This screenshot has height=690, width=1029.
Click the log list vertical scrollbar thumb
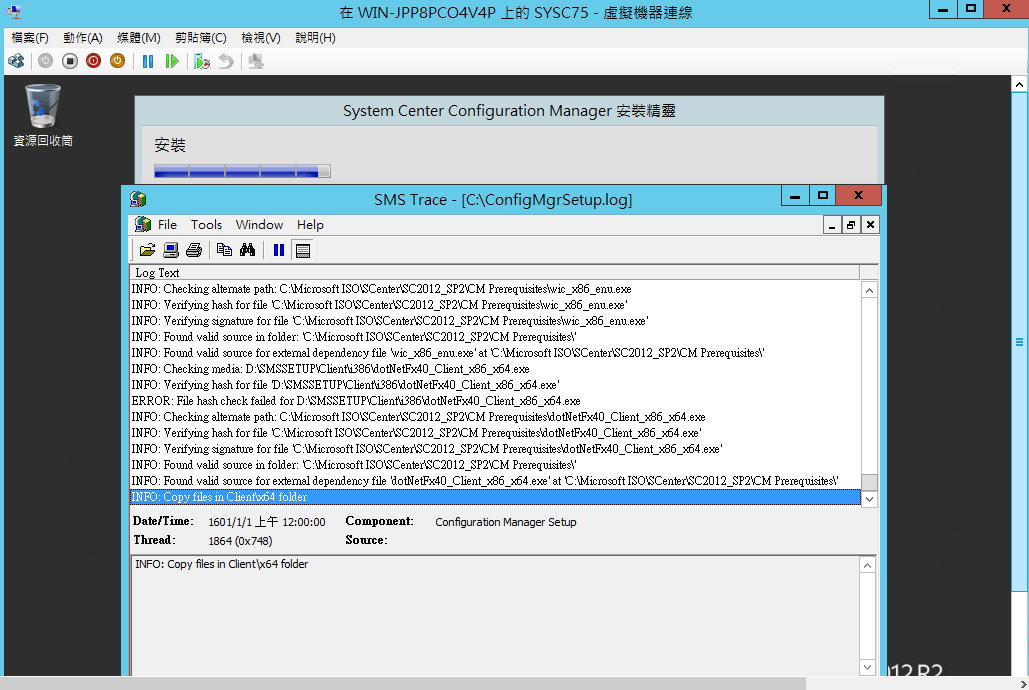(869, 482)
